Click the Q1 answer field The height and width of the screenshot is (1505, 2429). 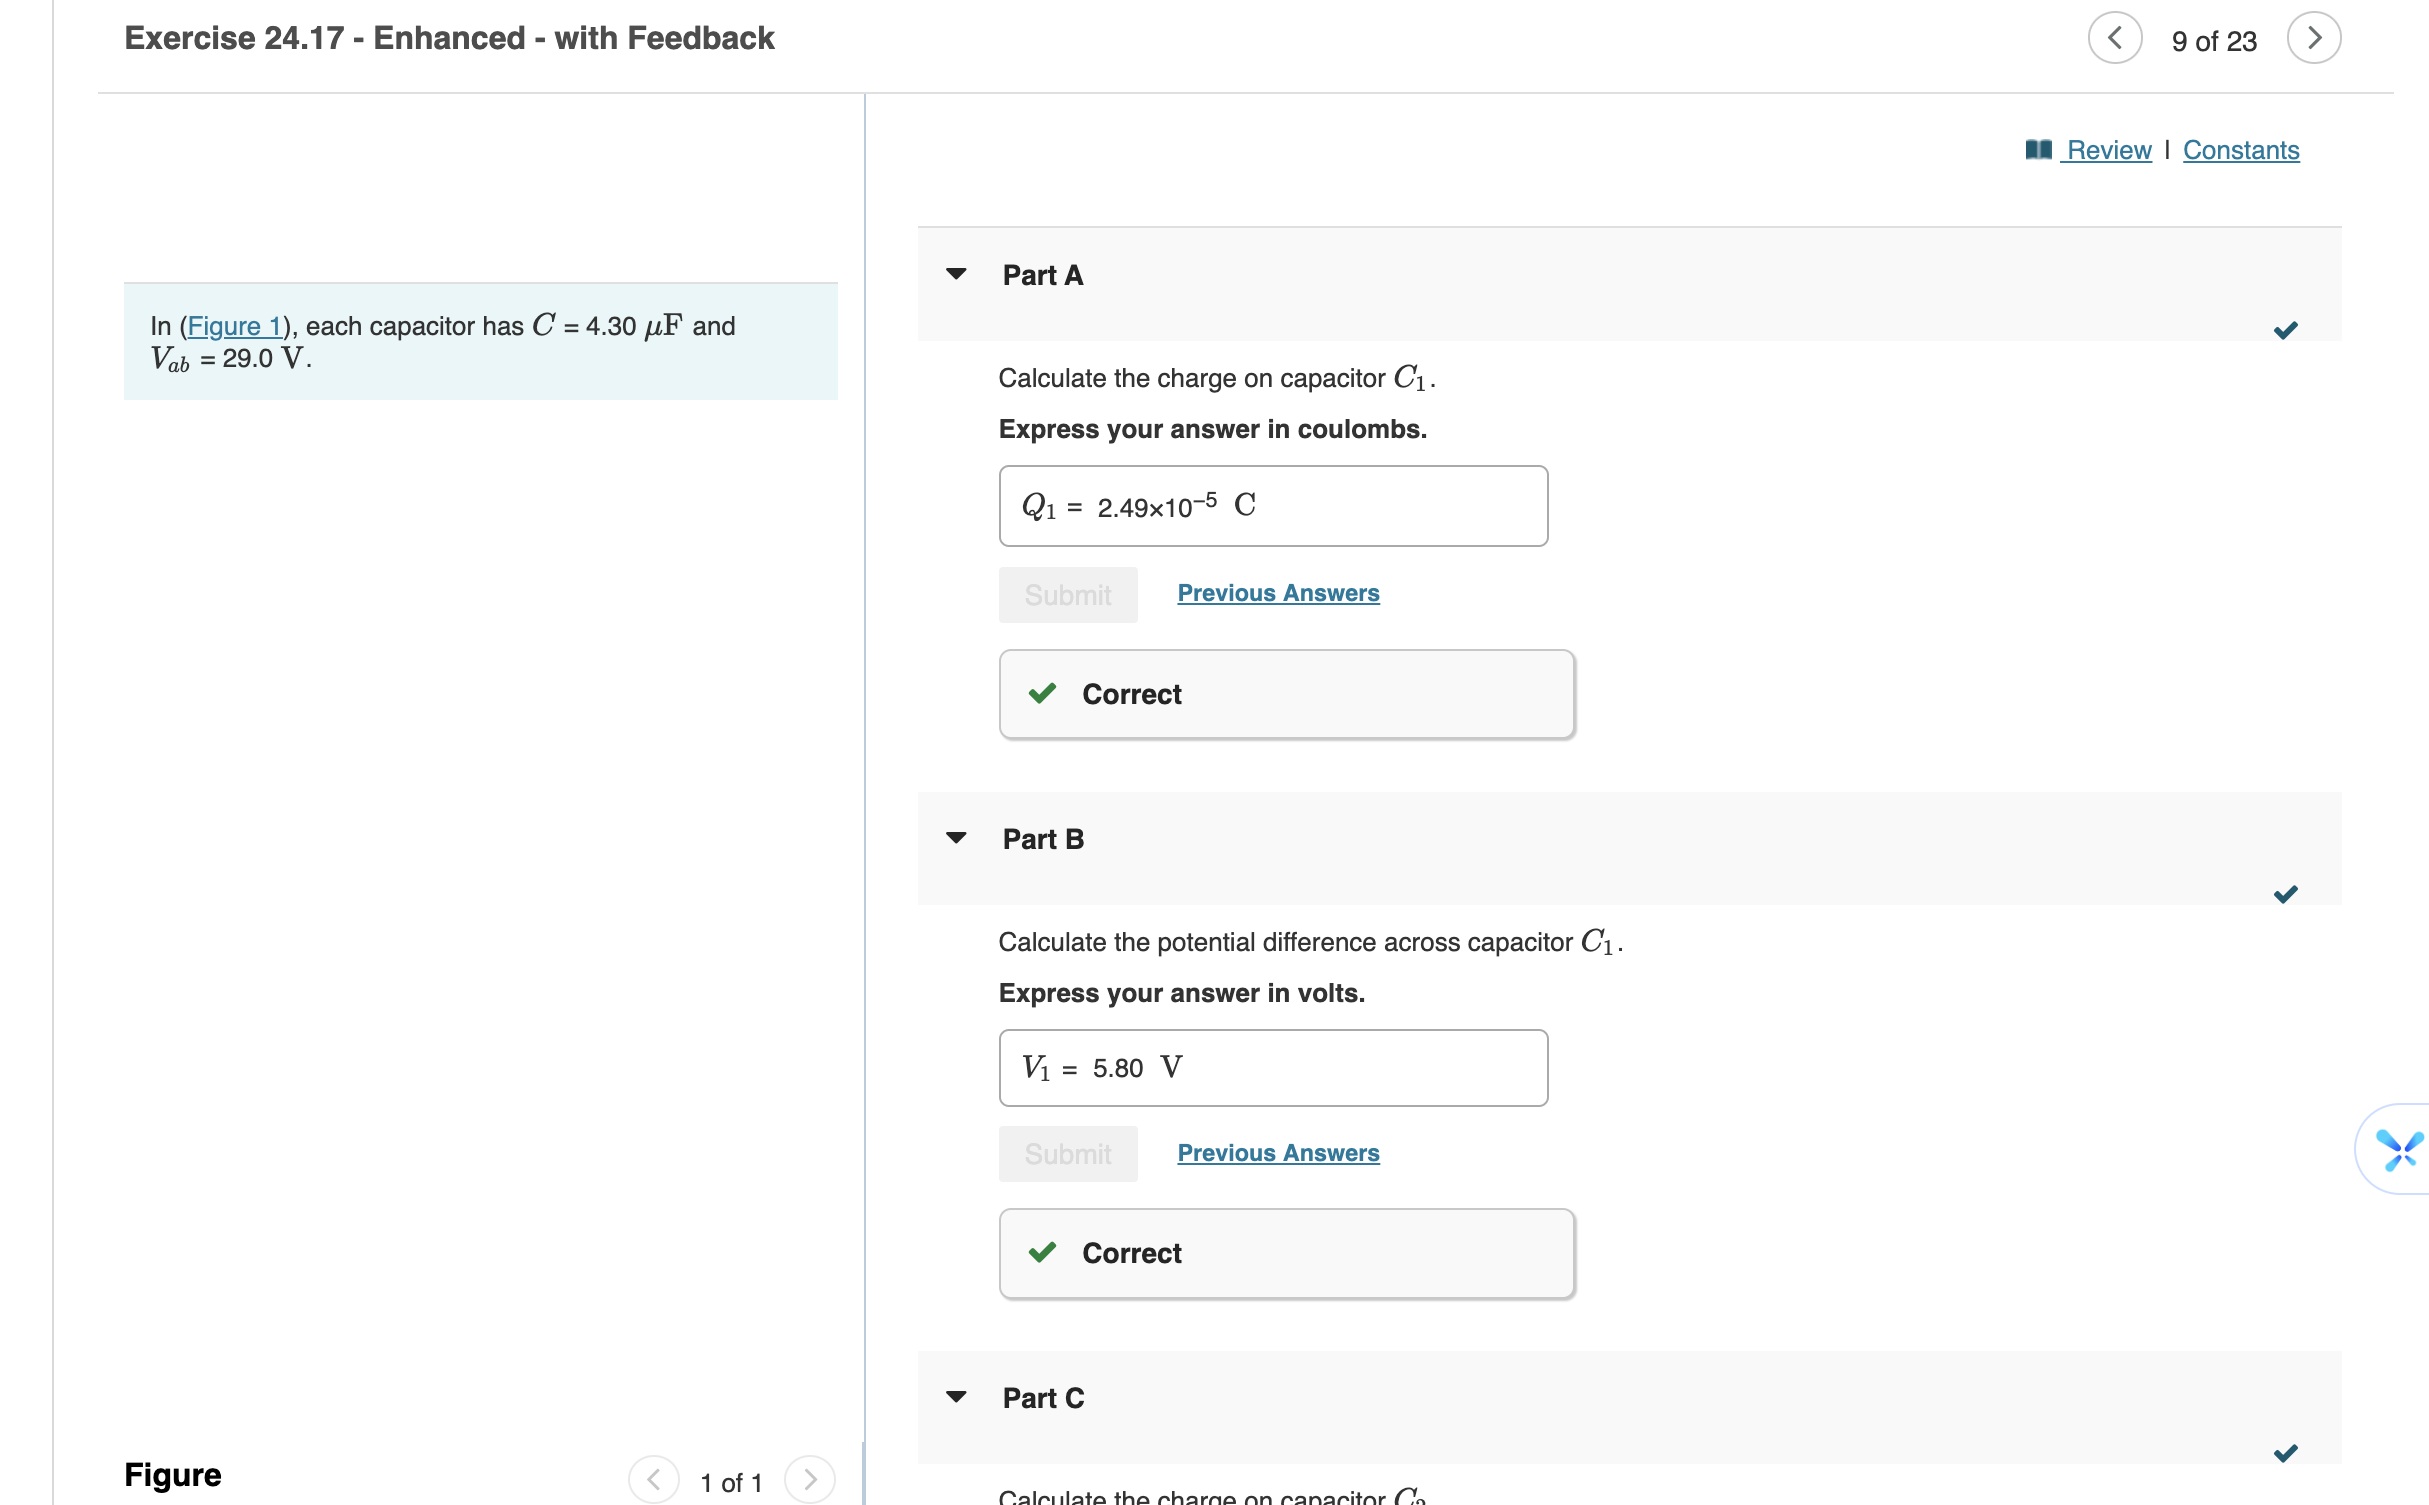pyautogui.click(x=1273, y=506)
